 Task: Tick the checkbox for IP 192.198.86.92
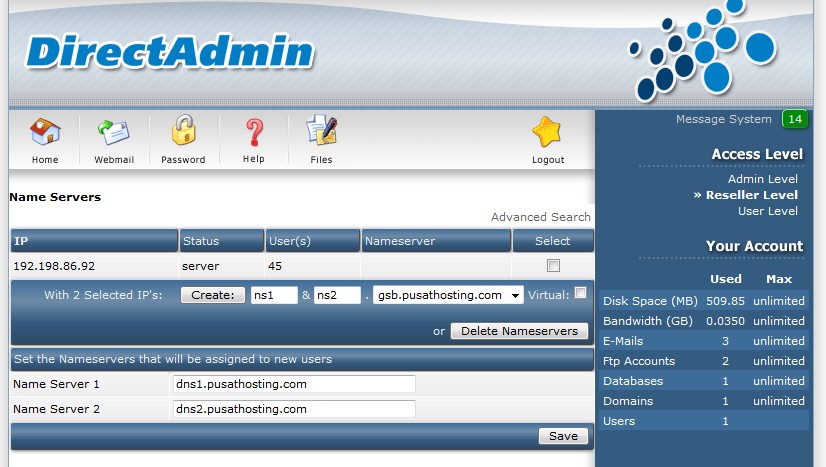[553, 265]
